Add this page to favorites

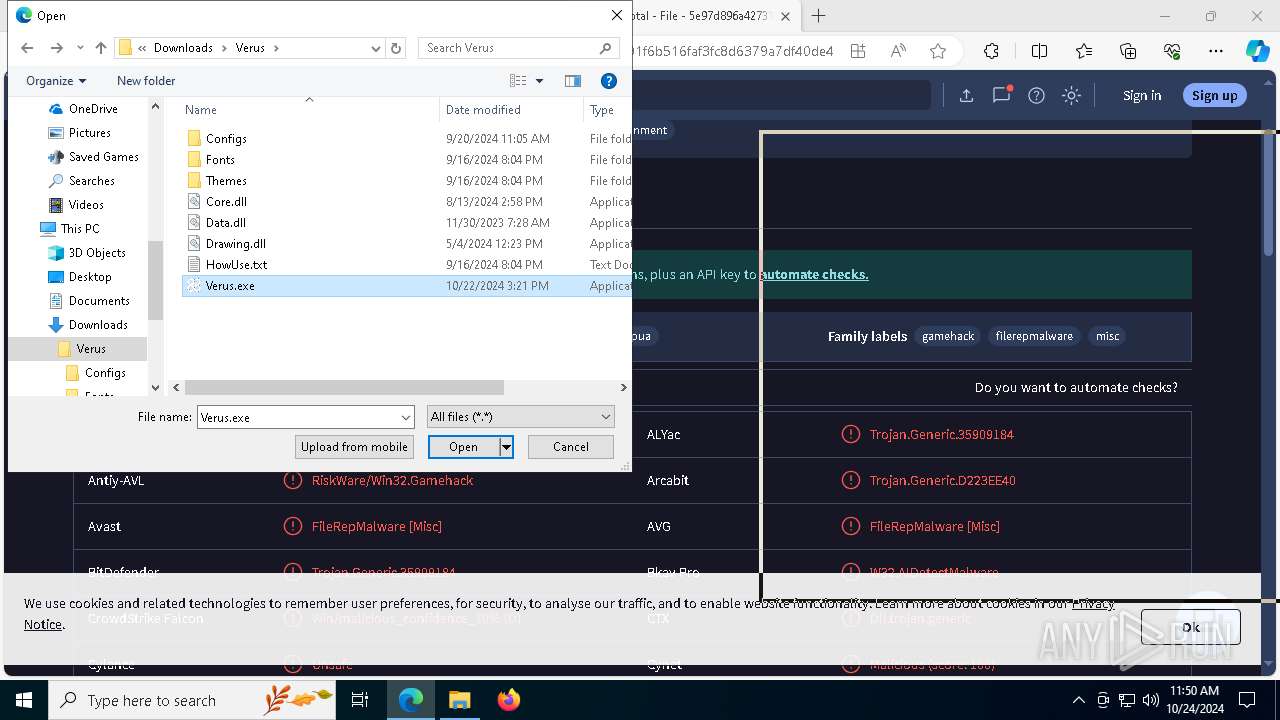pyautogui.click(x=937, y=51)
